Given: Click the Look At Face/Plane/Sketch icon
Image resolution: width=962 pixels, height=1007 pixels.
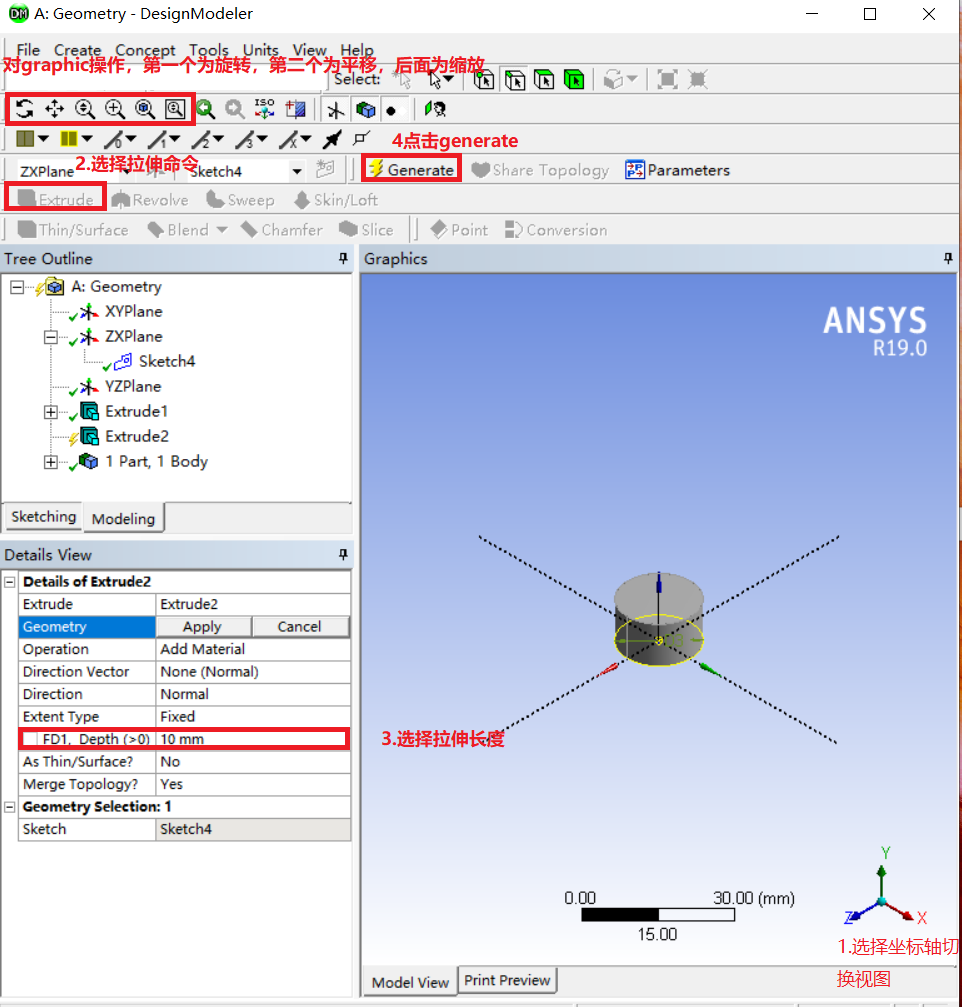Looking at the screenshot, I should pos(435,109).
